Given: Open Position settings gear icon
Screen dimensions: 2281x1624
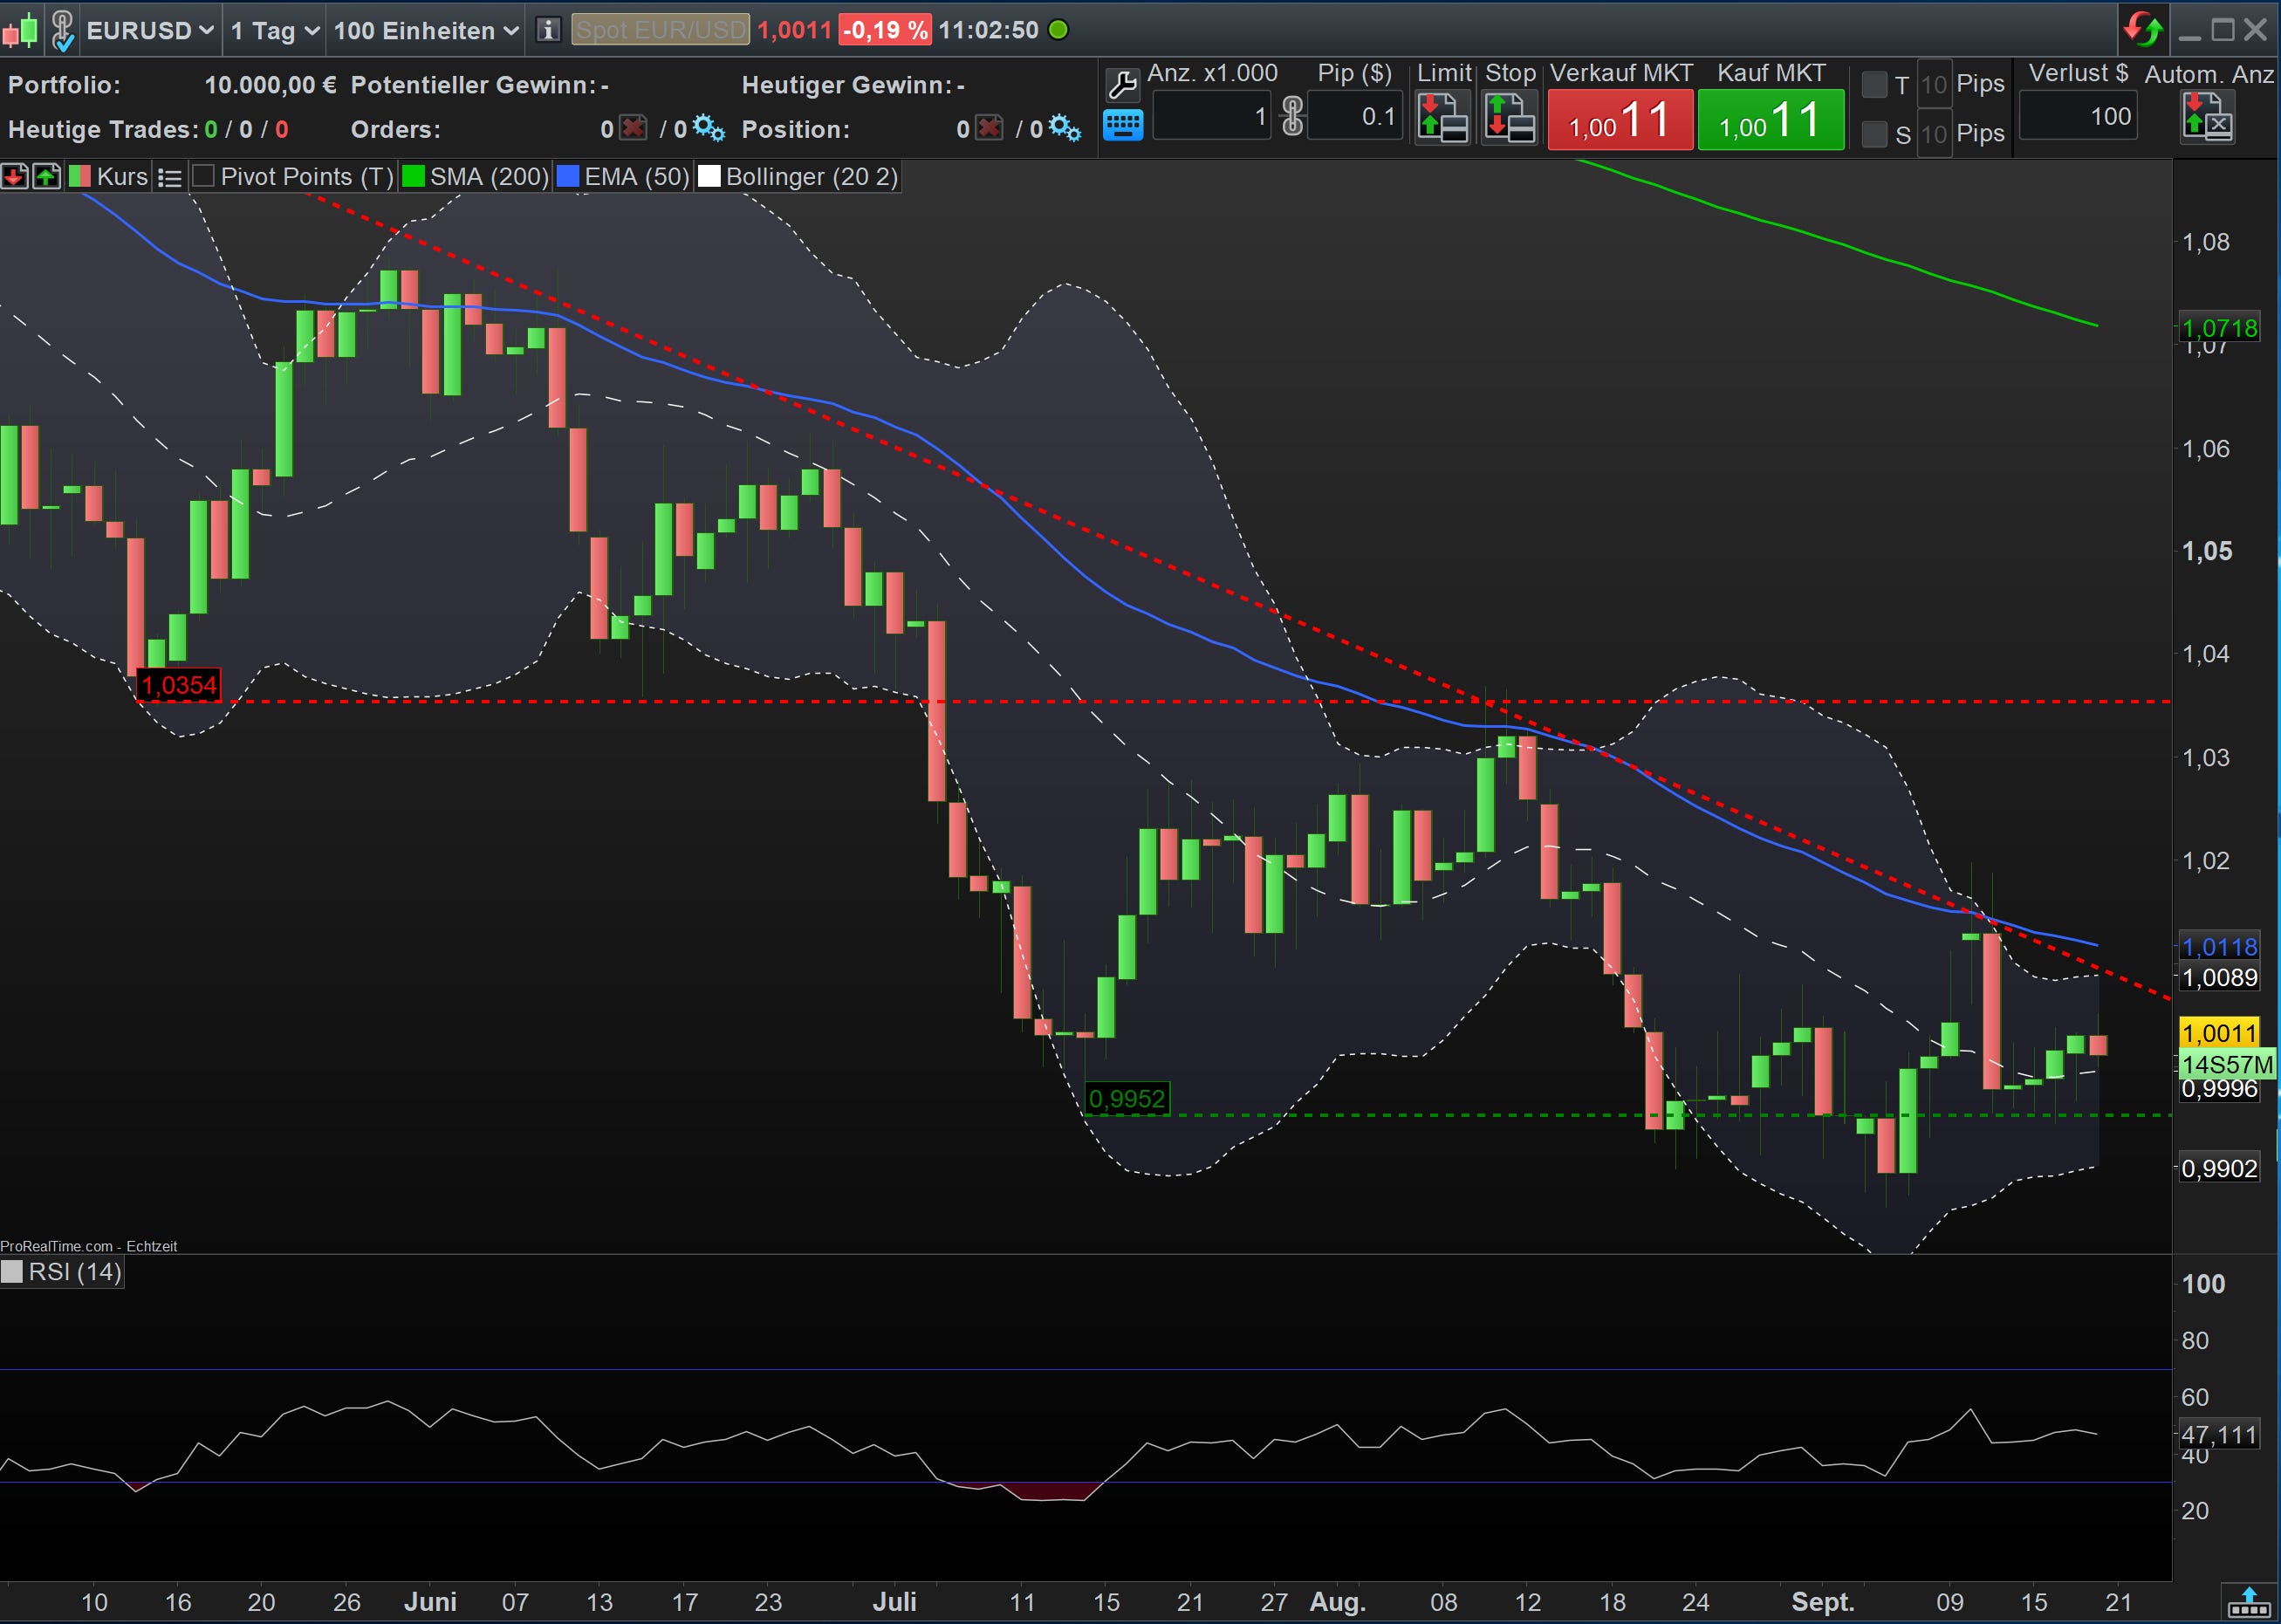Looking at the screenshot, I should (x=1064, y=128).
